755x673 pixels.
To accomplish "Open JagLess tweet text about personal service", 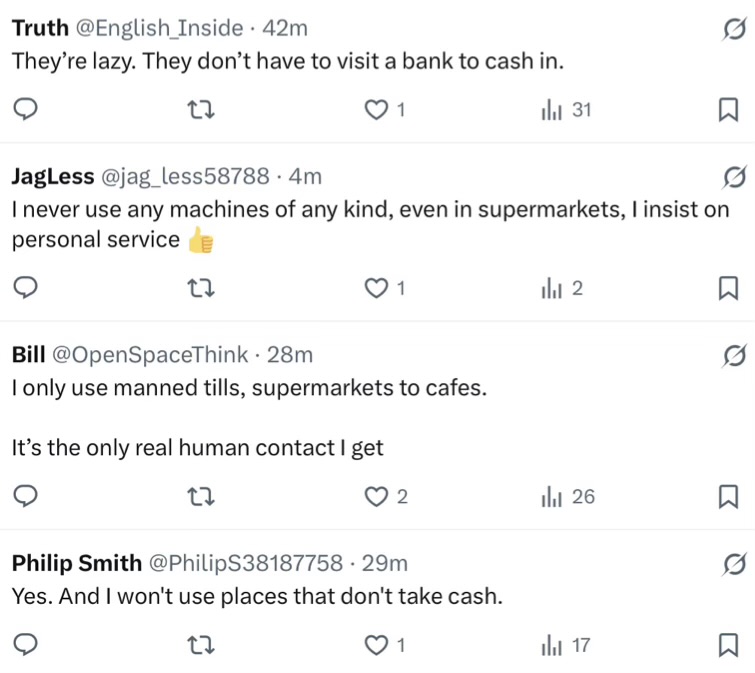I will click(370, 211).
